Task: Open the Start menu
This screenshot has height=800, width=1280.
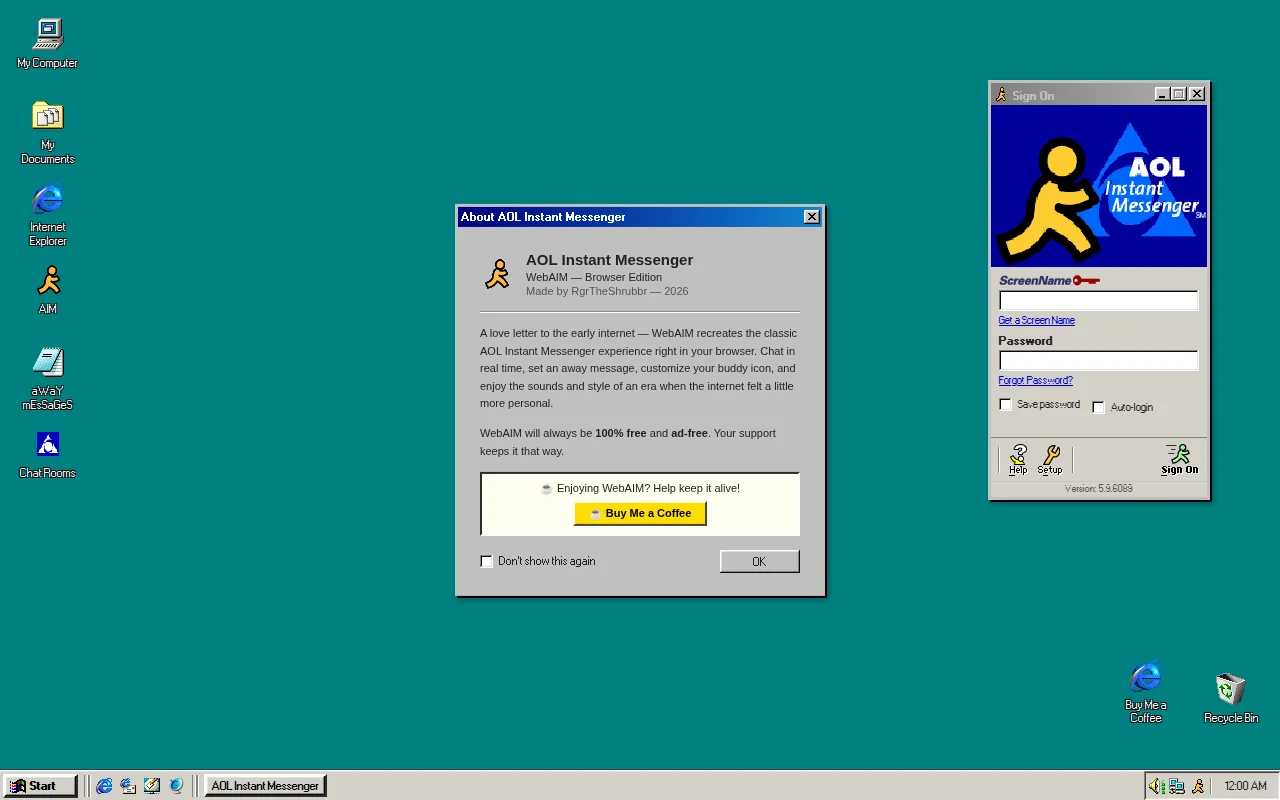Action: point(40,786)
